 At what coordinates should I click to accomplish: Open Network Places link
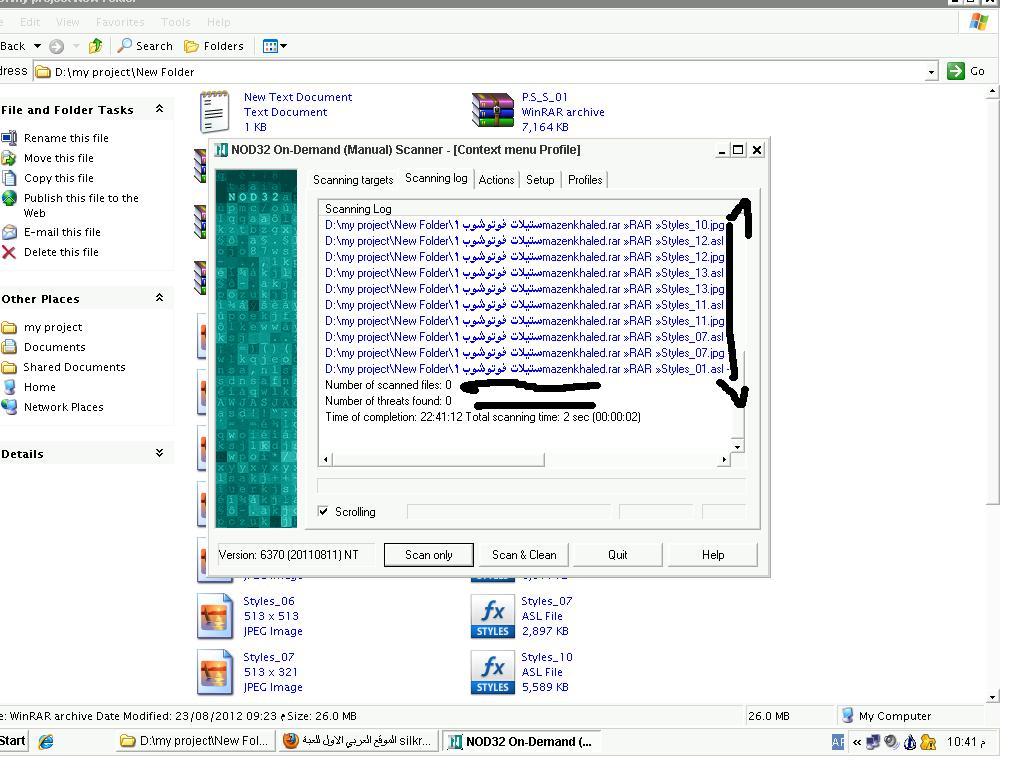point(63,408)
